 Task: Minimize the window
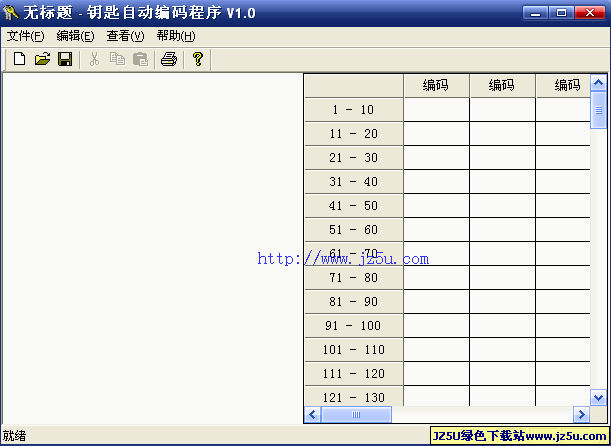(535, 13)
